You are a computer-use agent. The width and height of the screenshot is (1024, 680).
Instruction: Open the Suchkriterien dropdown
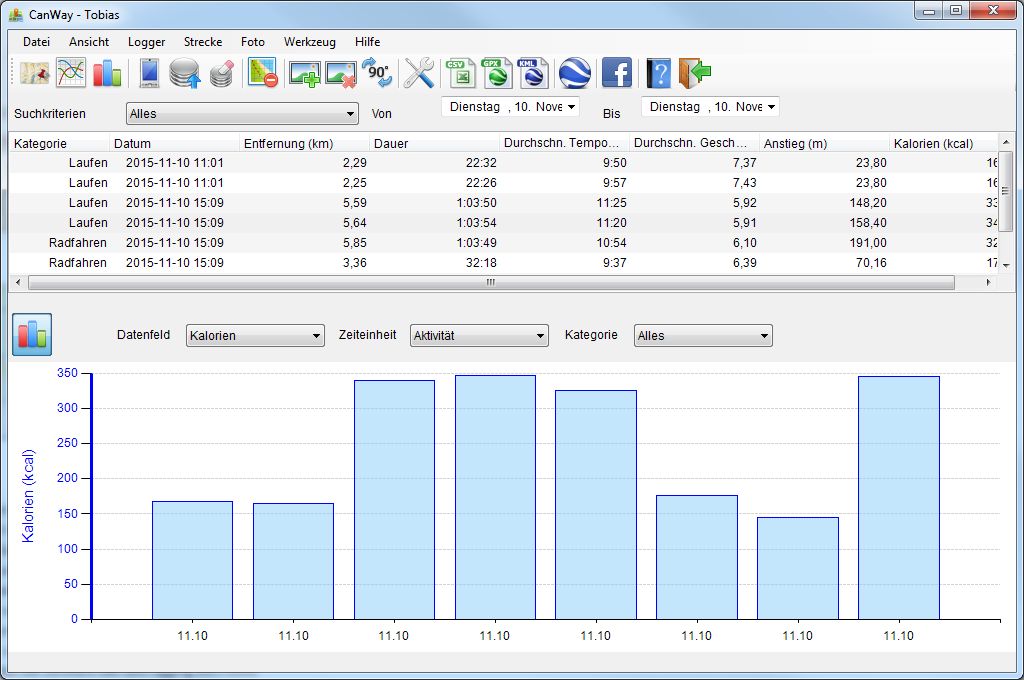pyautogui.click(x=242, y=114)
